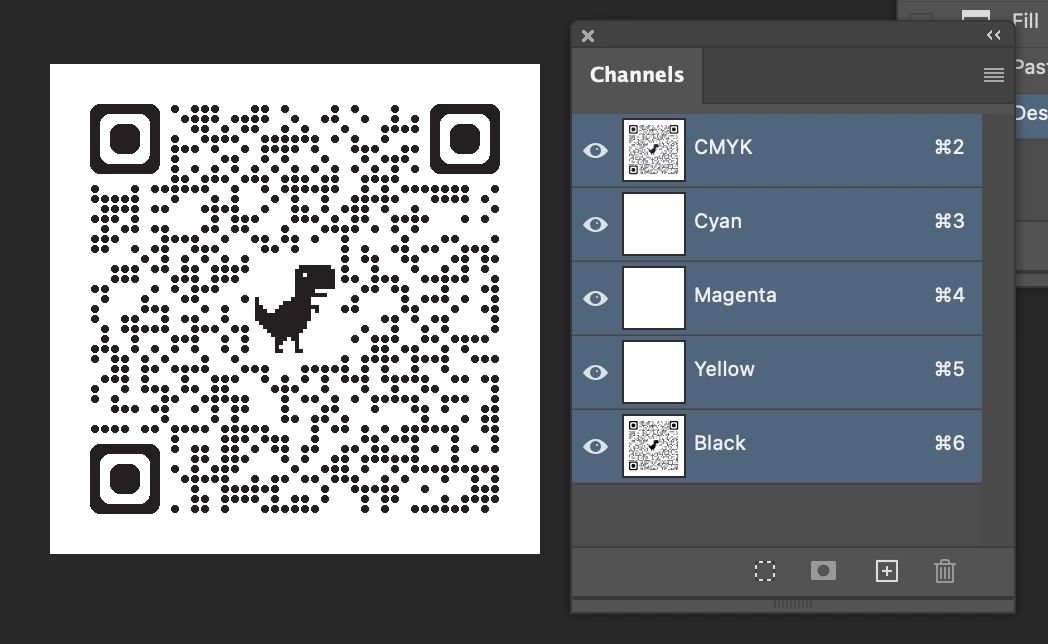
Task: Select the Yellow channel name
Action: (x=725, y=369)
